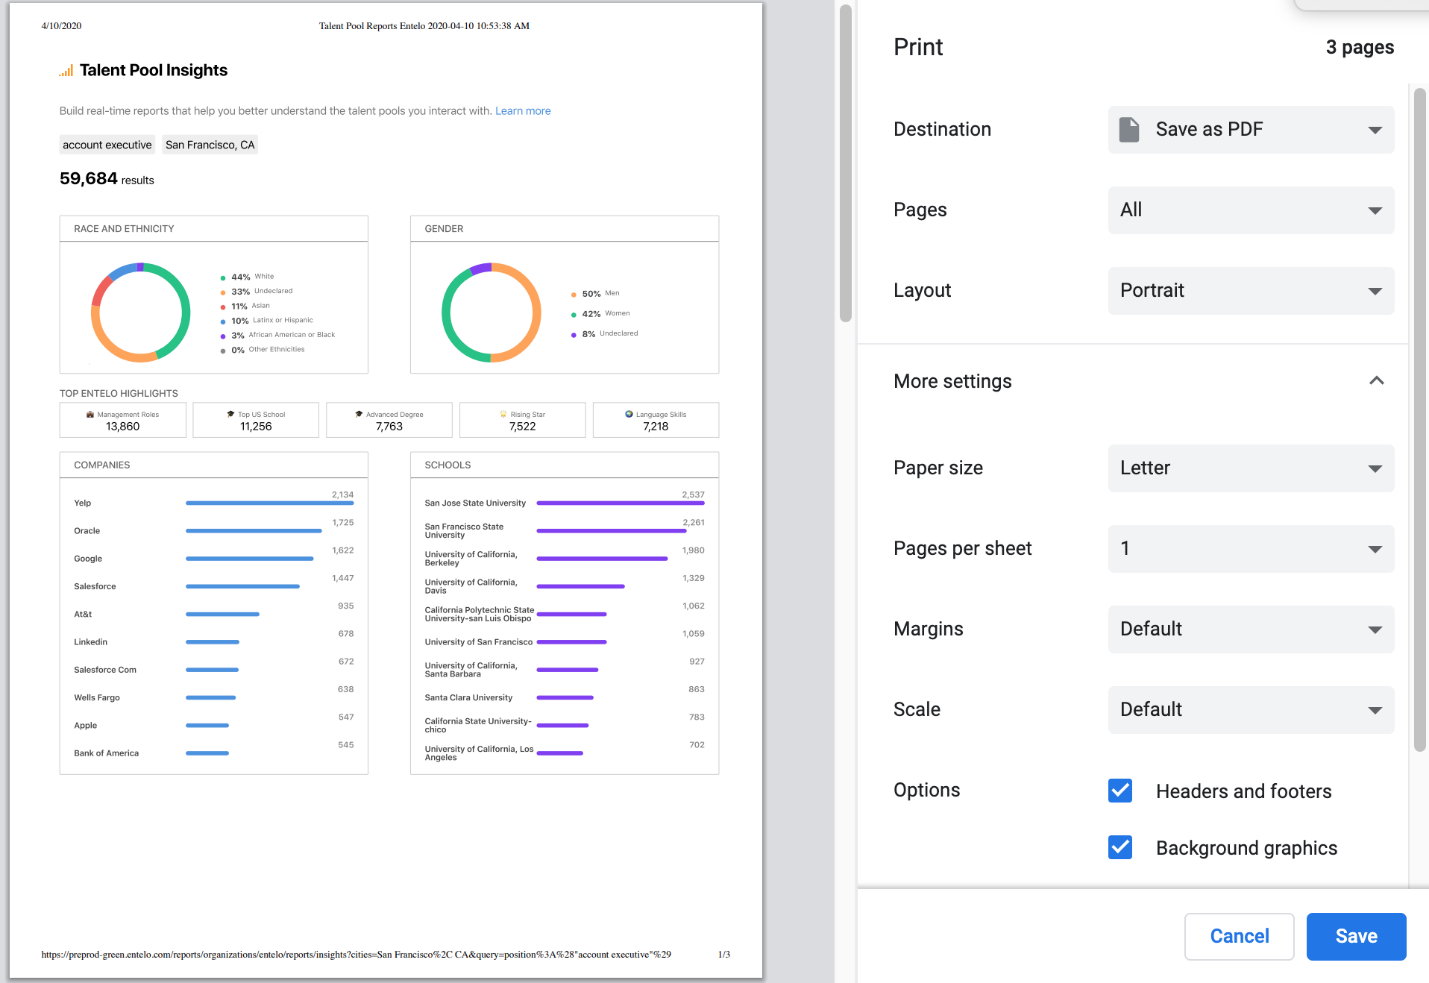Click Santa Clara University row
Image resolution: width=1429 pixels, height=983 pixels.
click(x=565, y=697)
